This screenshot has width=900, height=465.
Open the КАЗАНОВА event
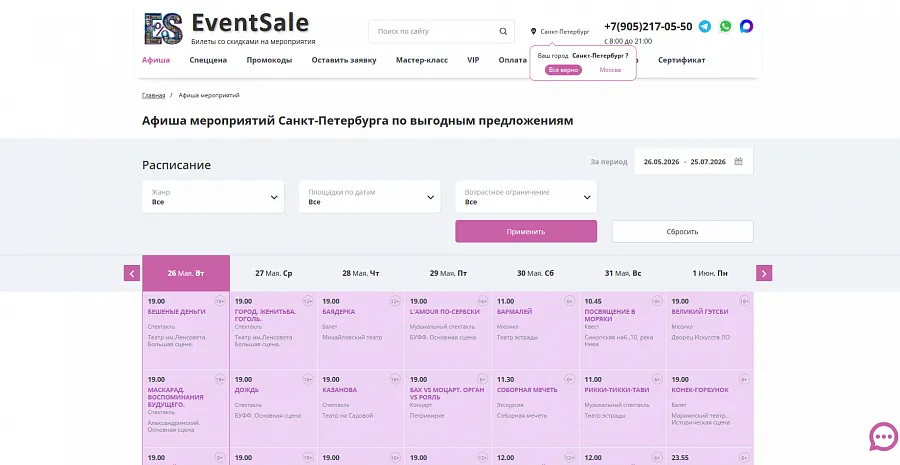[x=339, y=390]
